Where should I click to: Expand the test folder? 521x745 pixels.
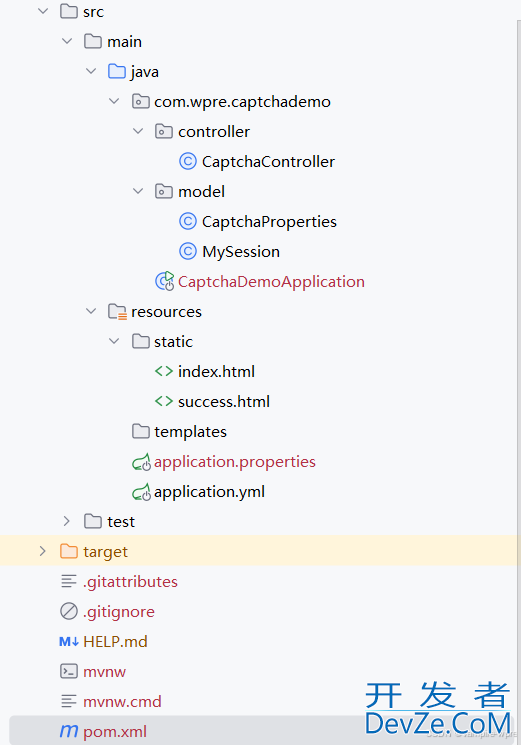(x=66, y=521)
